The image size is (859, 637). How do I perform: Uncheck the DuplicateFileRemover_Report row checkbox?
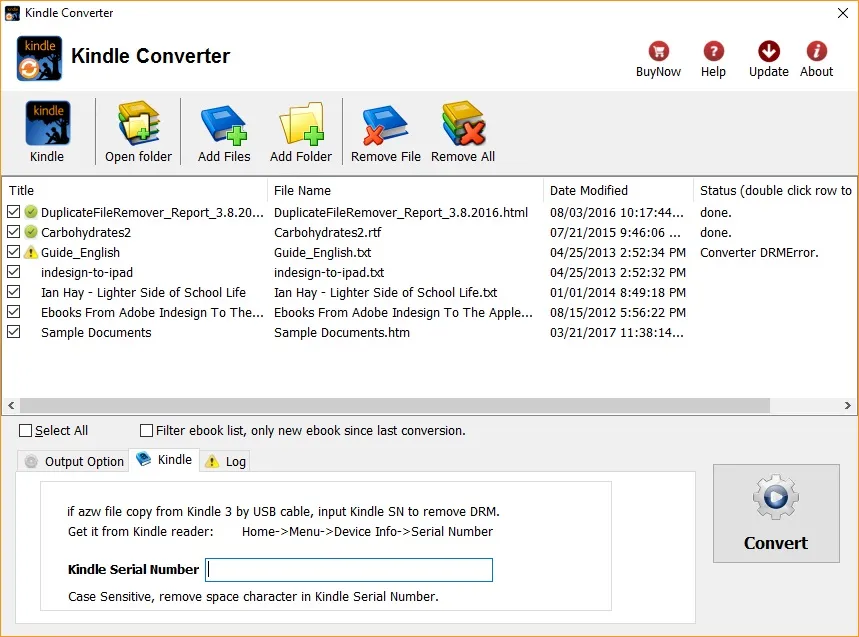14,211
